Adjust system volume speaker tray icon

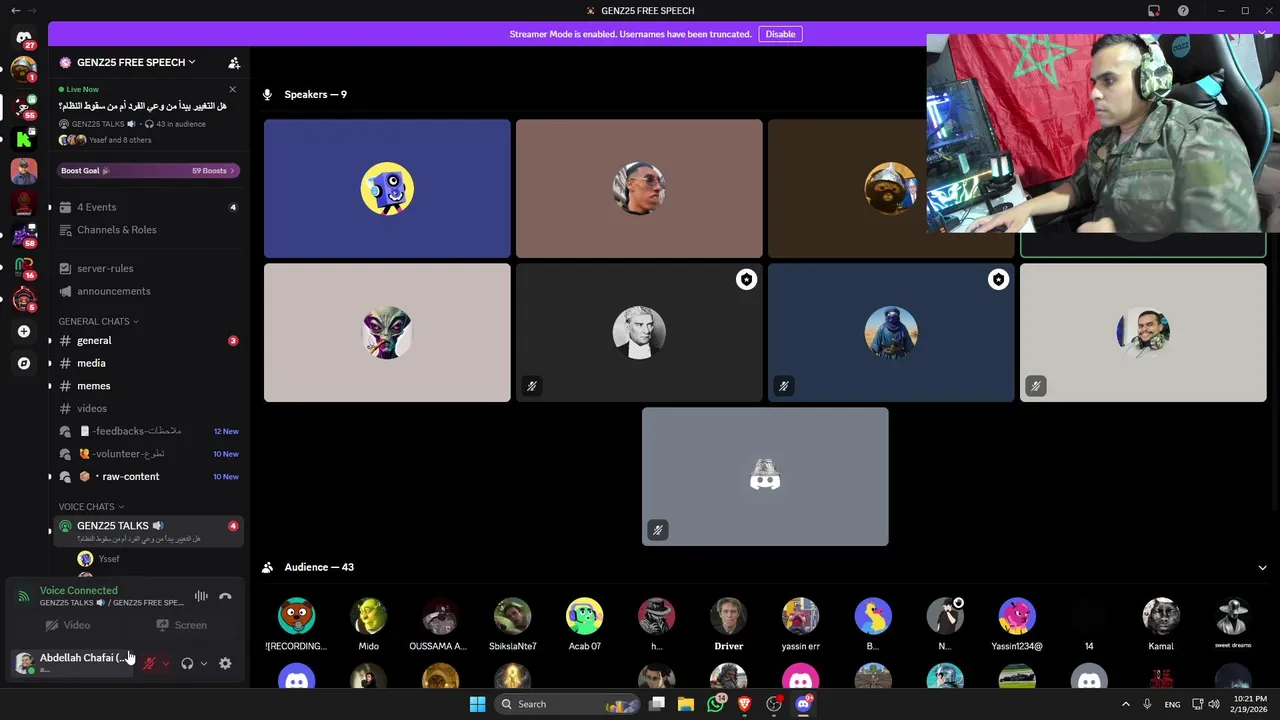pos(1213,704)
